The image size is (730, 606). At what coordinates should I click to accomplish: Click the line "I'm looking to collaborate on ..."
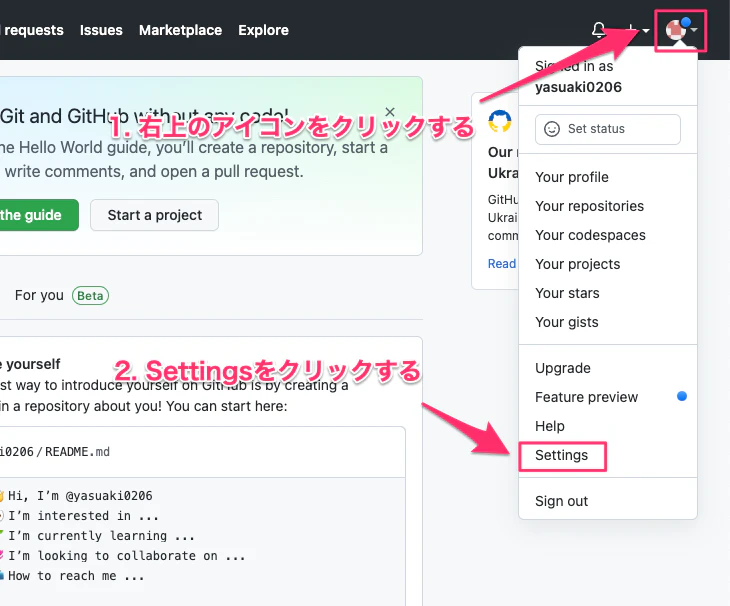127,556
